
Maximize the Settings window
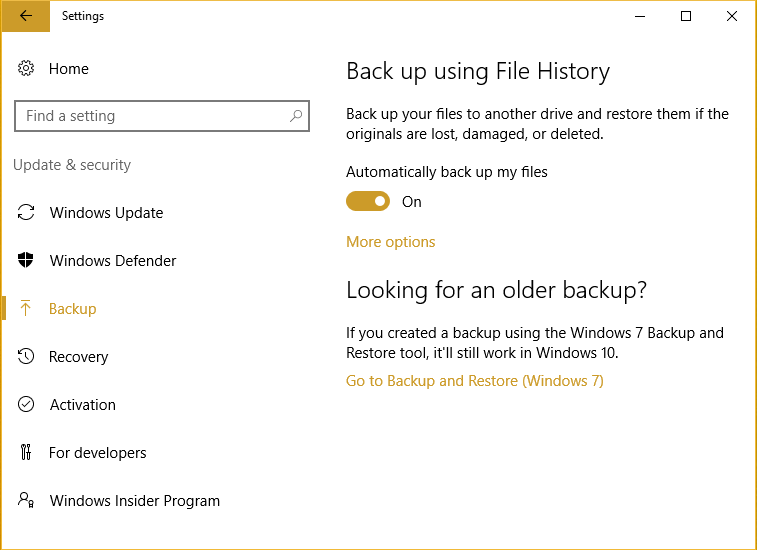686,16
